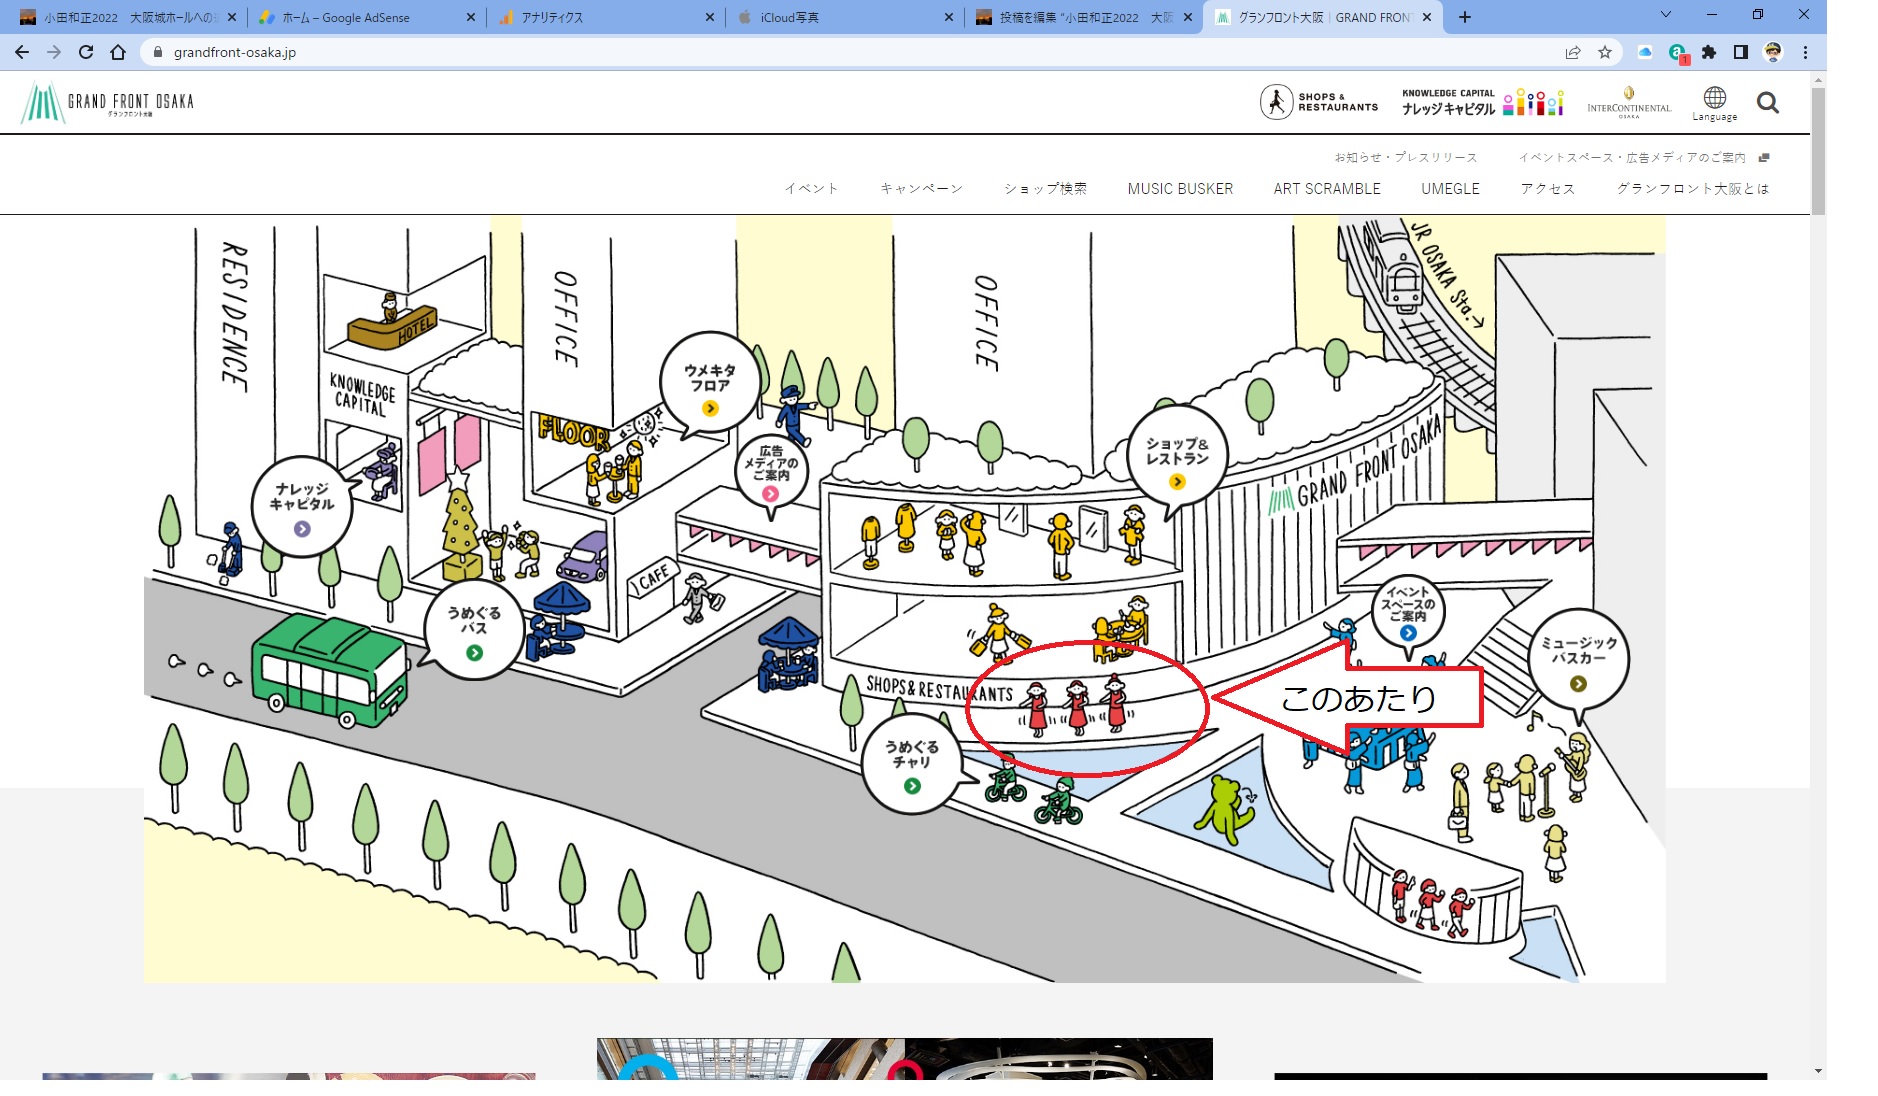The width and height of the screenshot is (1878, 1096).
Task: Switch to the 投稿を編集 tab
Action: pyautogui.click(x=1086, y=17)
